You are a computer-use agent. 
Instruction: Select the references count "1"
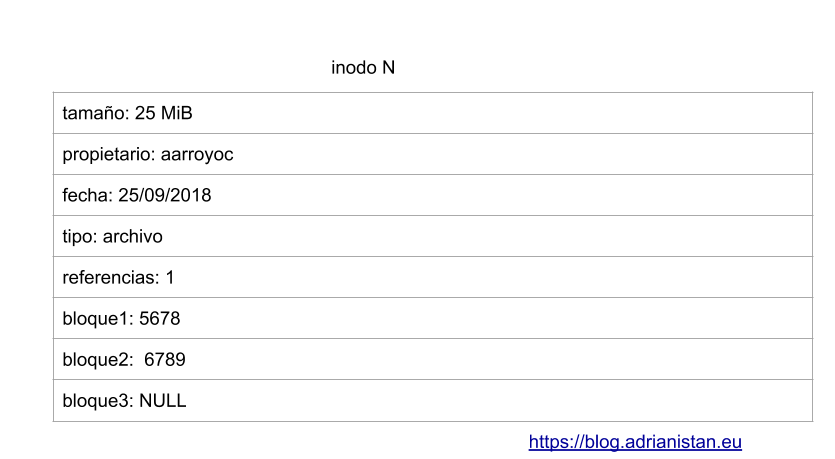(x=170, y=278)
